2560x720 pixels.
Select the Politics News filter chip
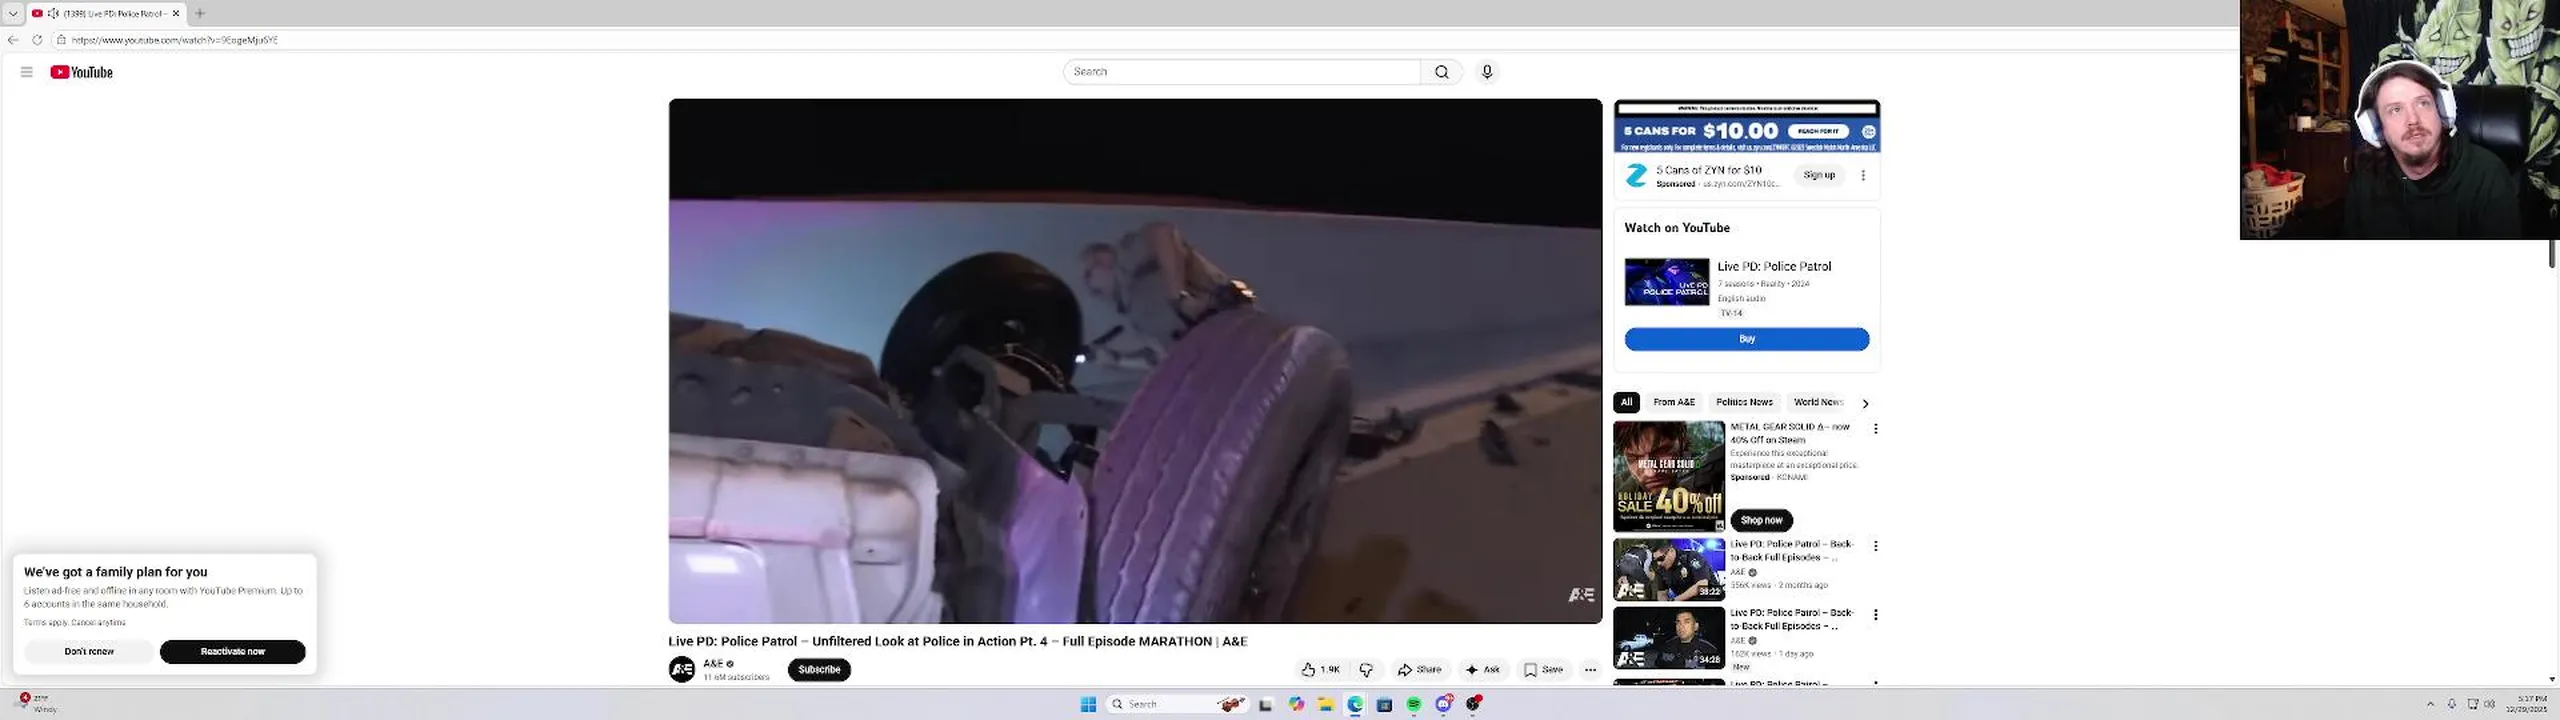tap(1744, 402)
